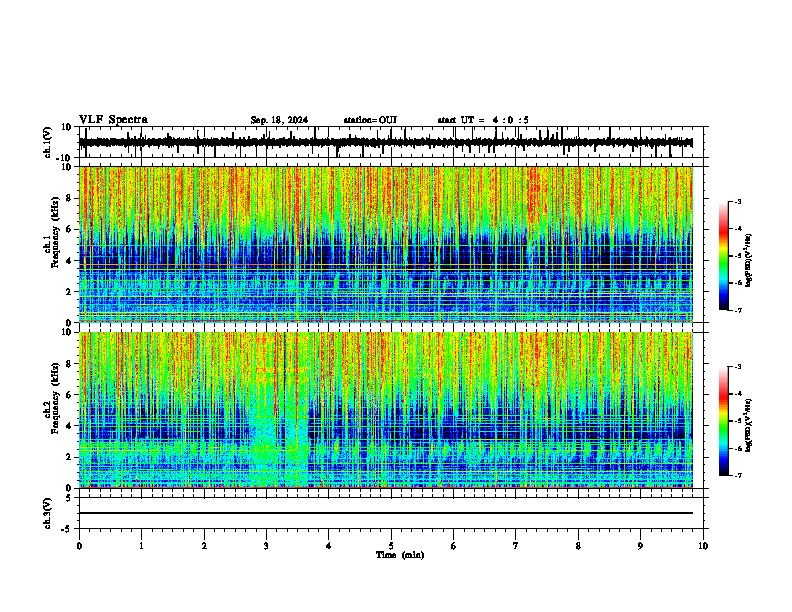Image resolution: width=792 pixels, height=612 pixels.
Task: Click the ch.2 frequency axis "8" tick label
Action: point(70,364)
